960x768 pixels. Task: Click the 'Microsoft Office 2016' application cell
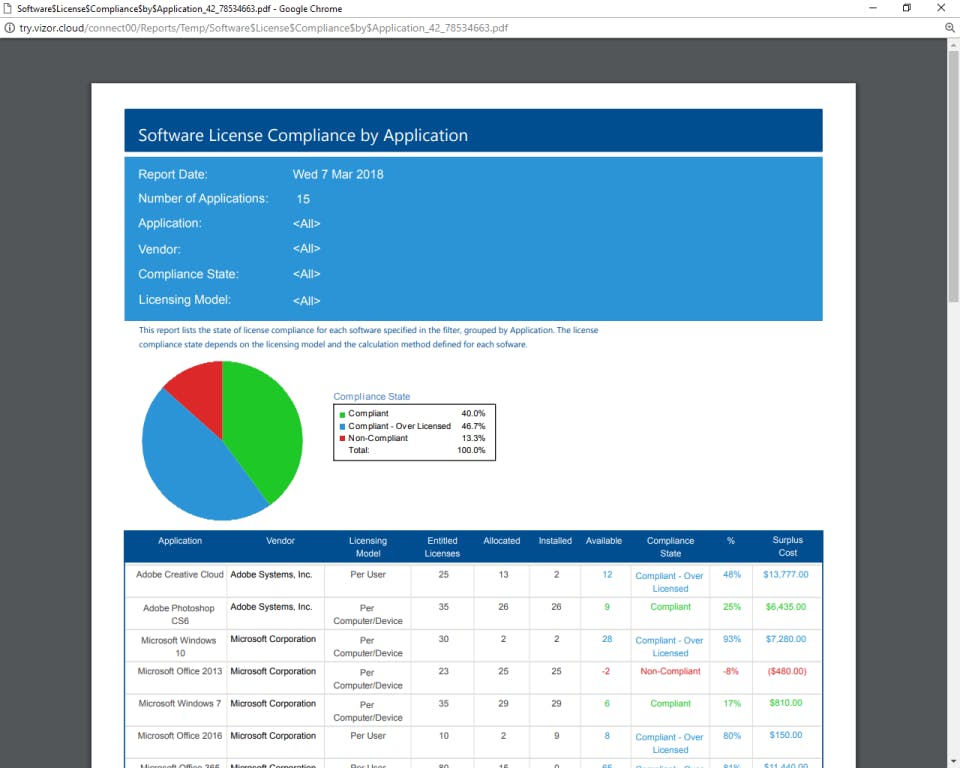click(180, 736)
